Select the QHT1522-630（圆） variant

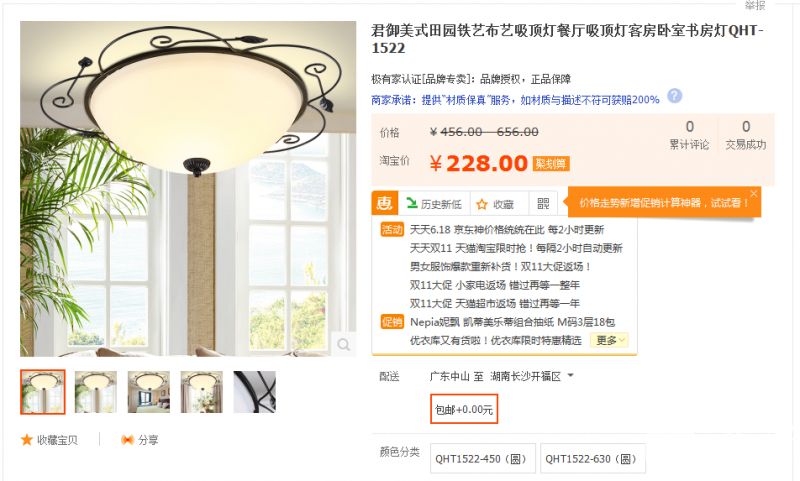(x=592, y=459)
